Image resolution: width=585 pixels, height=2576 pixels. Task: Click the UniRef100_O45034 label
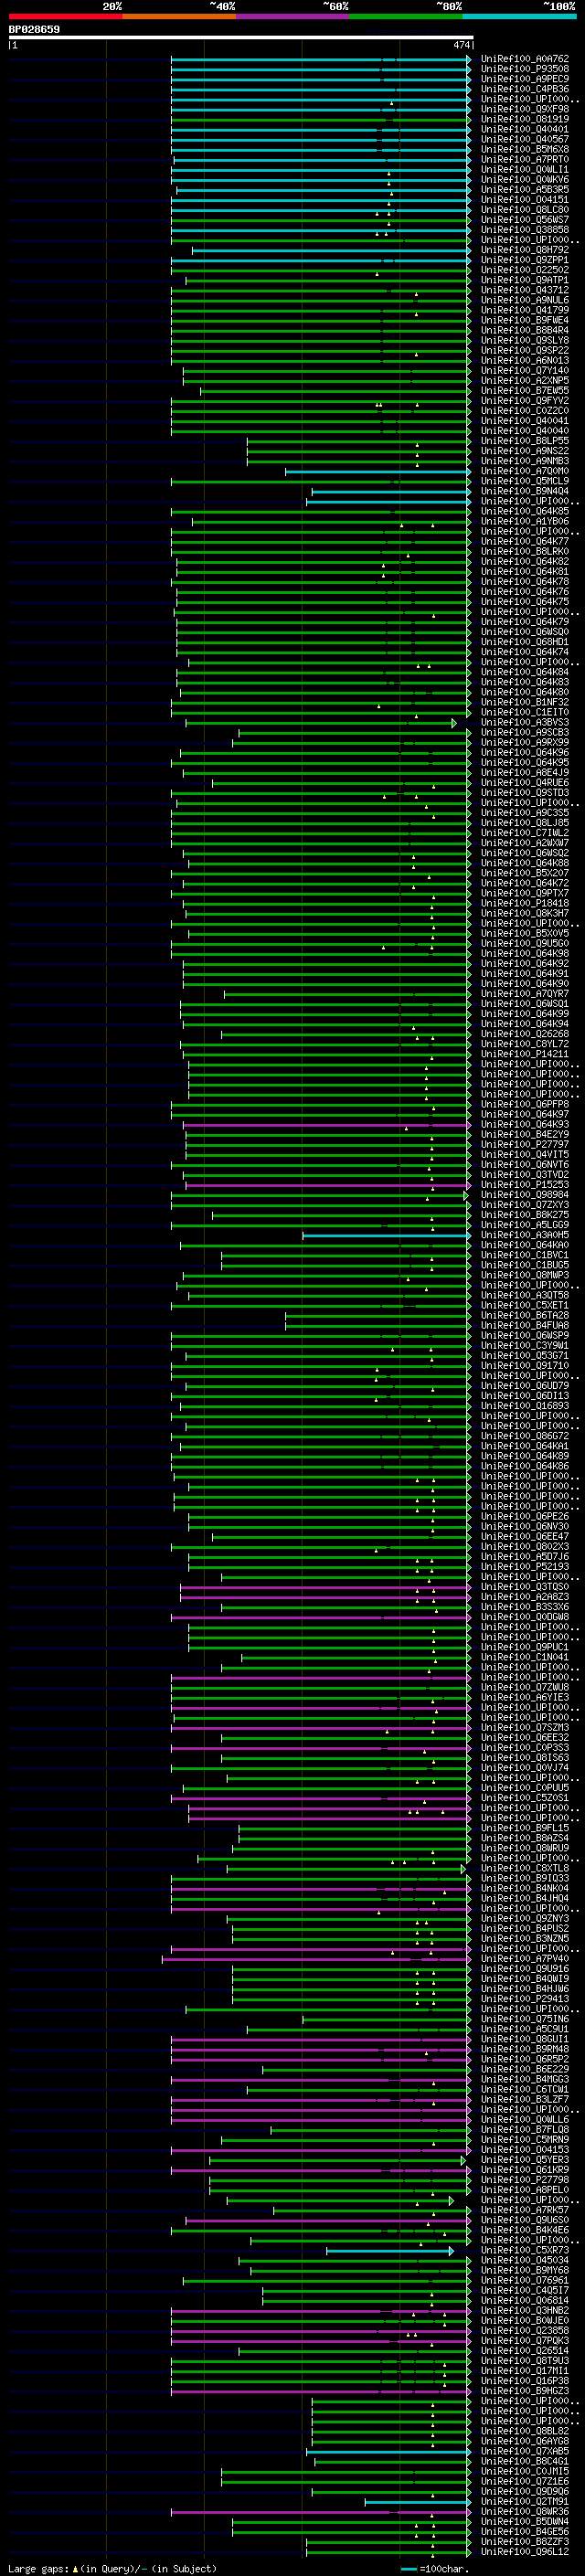pos(525,2260)
